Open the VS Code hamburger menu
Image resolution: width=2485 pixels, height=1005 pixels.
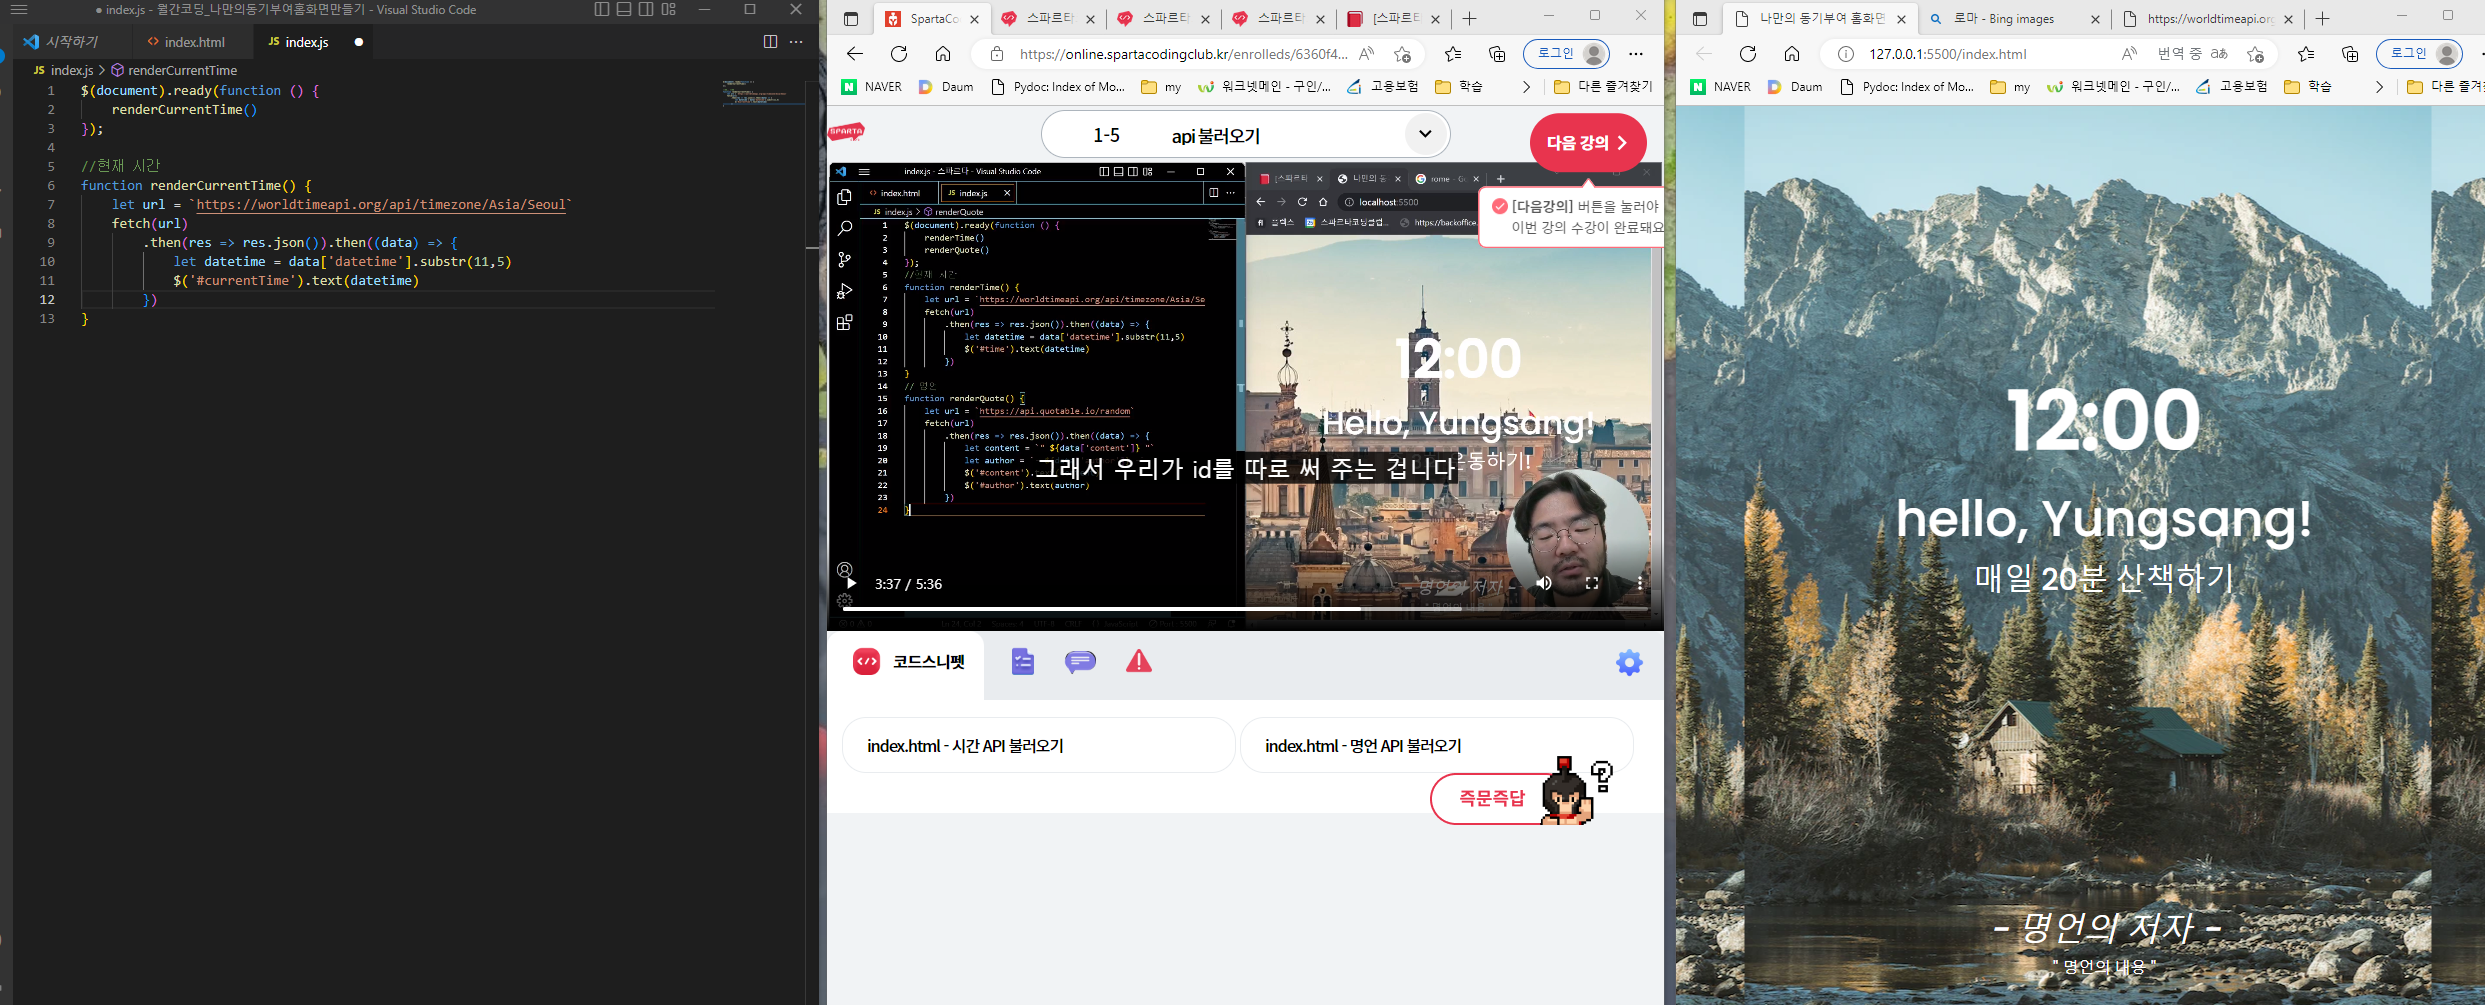pyautogui.click(x=19, y=10)
